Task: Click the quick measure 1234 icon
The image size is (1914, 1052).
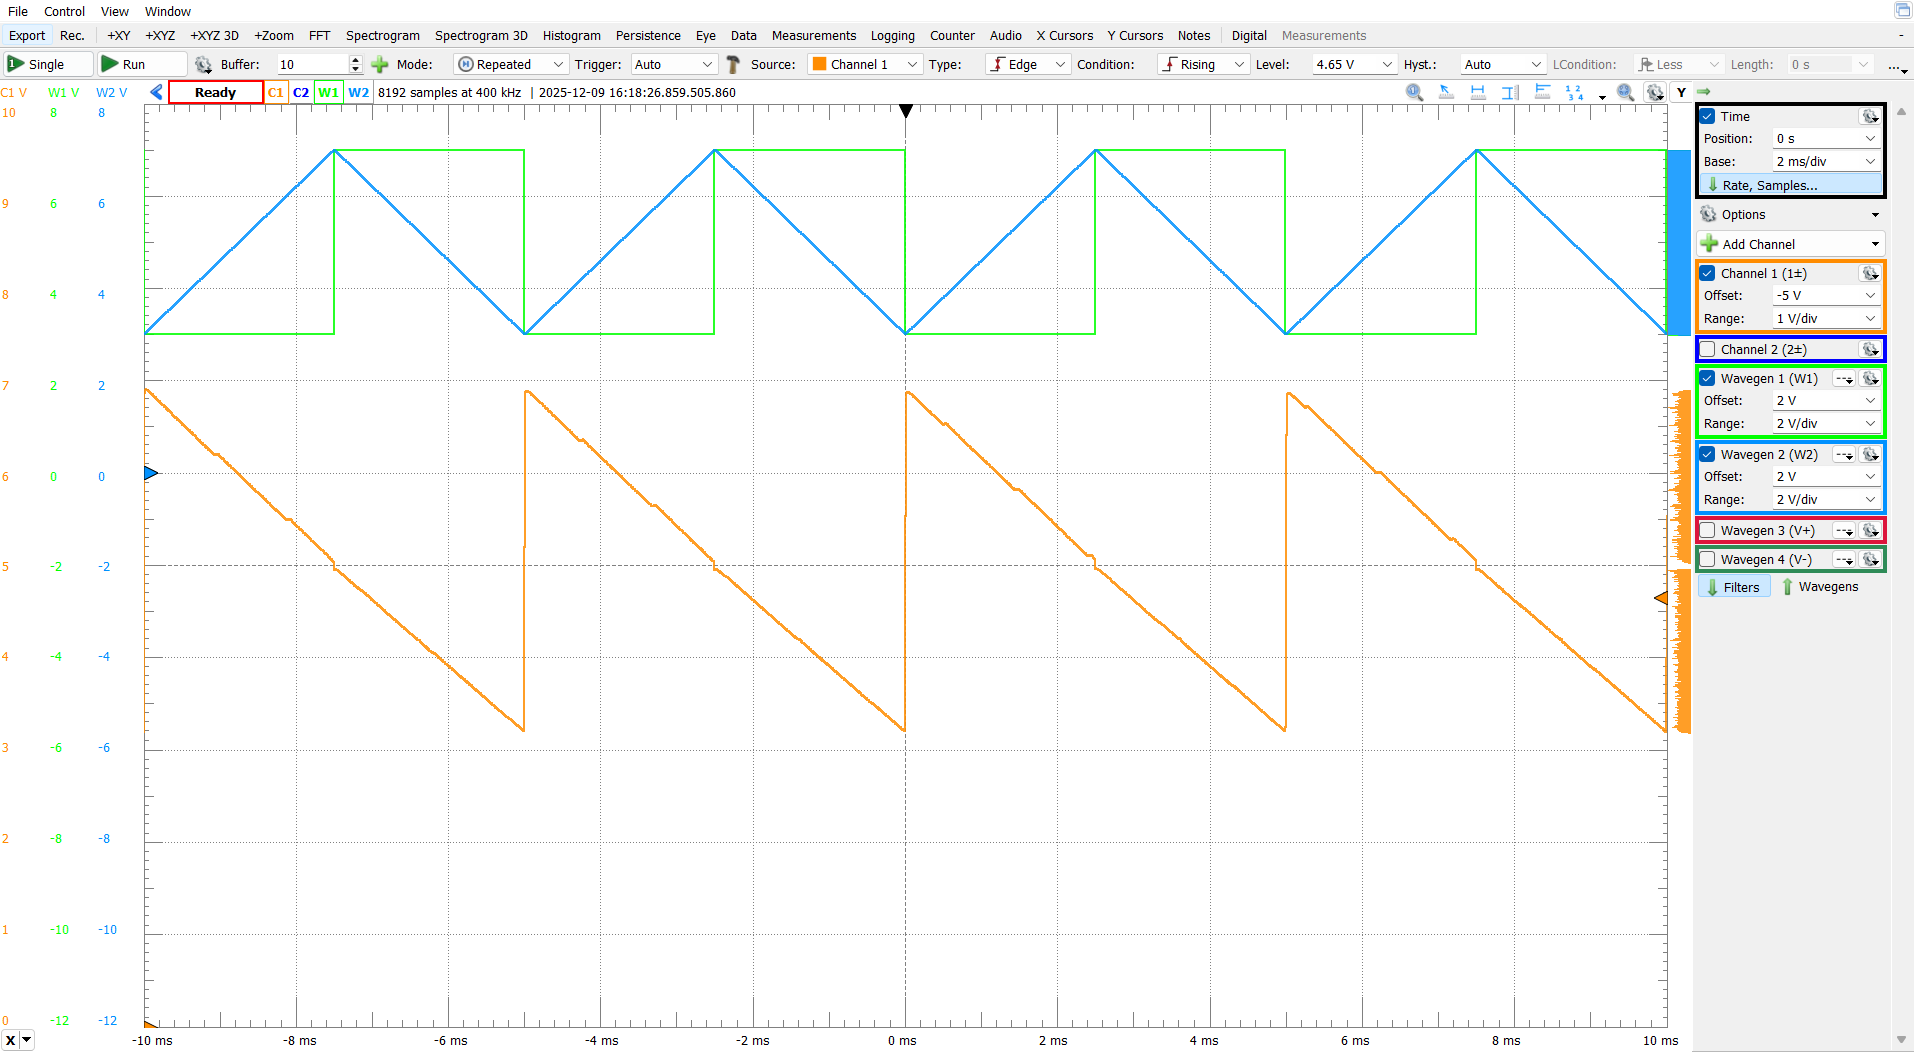Action: tap(1574, 92)
